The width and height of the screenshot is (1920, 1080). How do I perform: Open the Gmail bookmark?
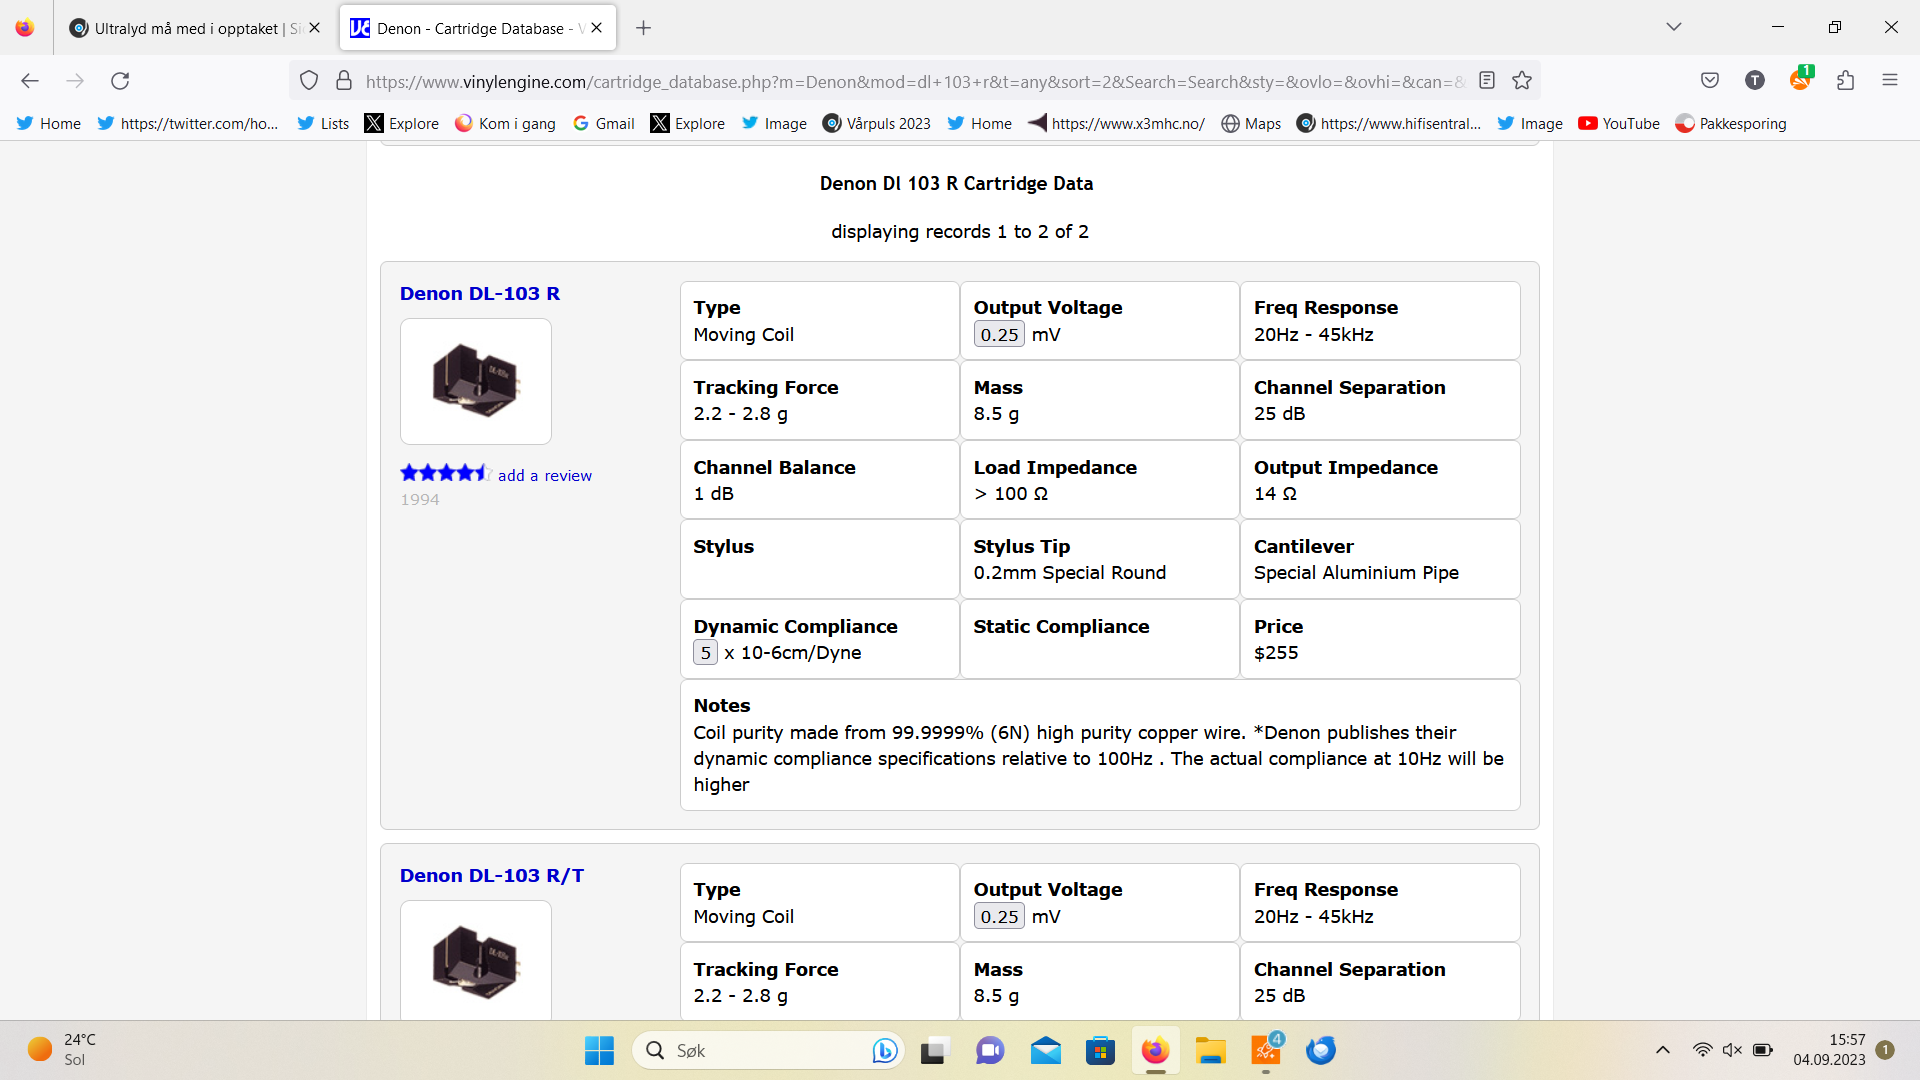tap(604, 124)
